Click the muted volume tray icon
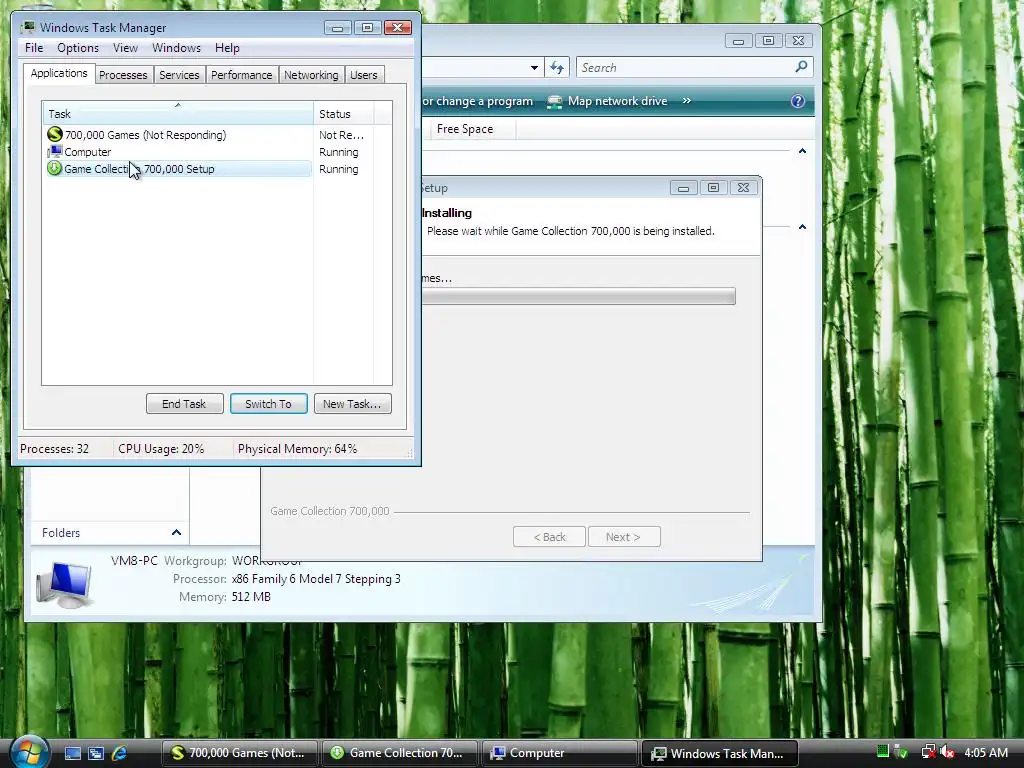 pyautogui.click(x=948, y=752)
